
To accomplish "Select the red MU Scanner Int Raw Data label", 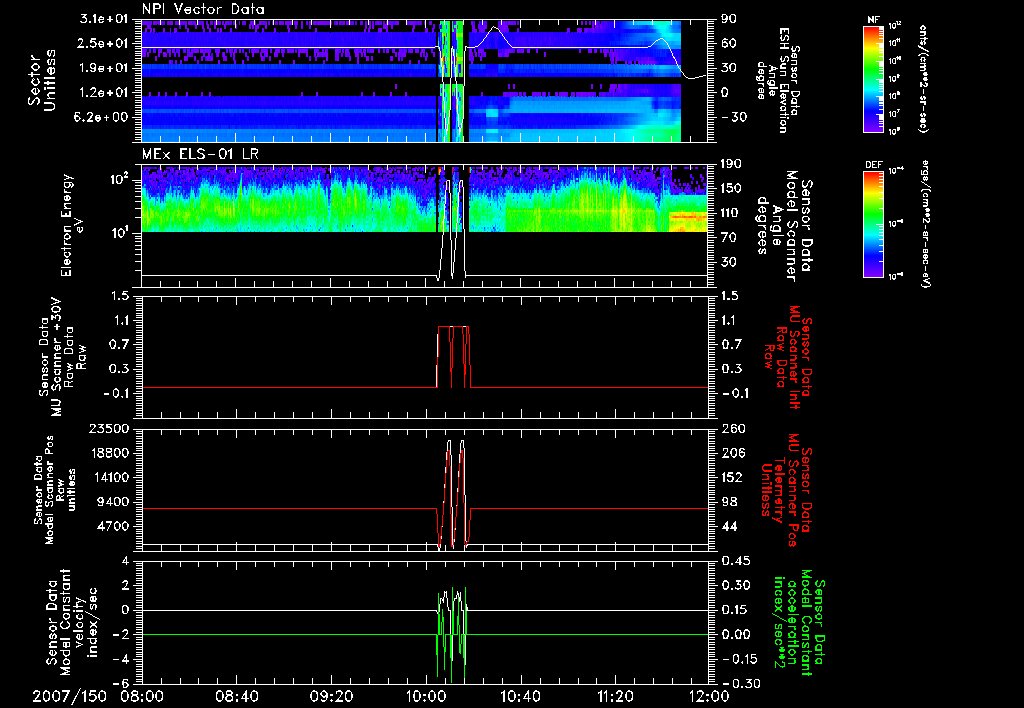I will click(x=791, y=357).
